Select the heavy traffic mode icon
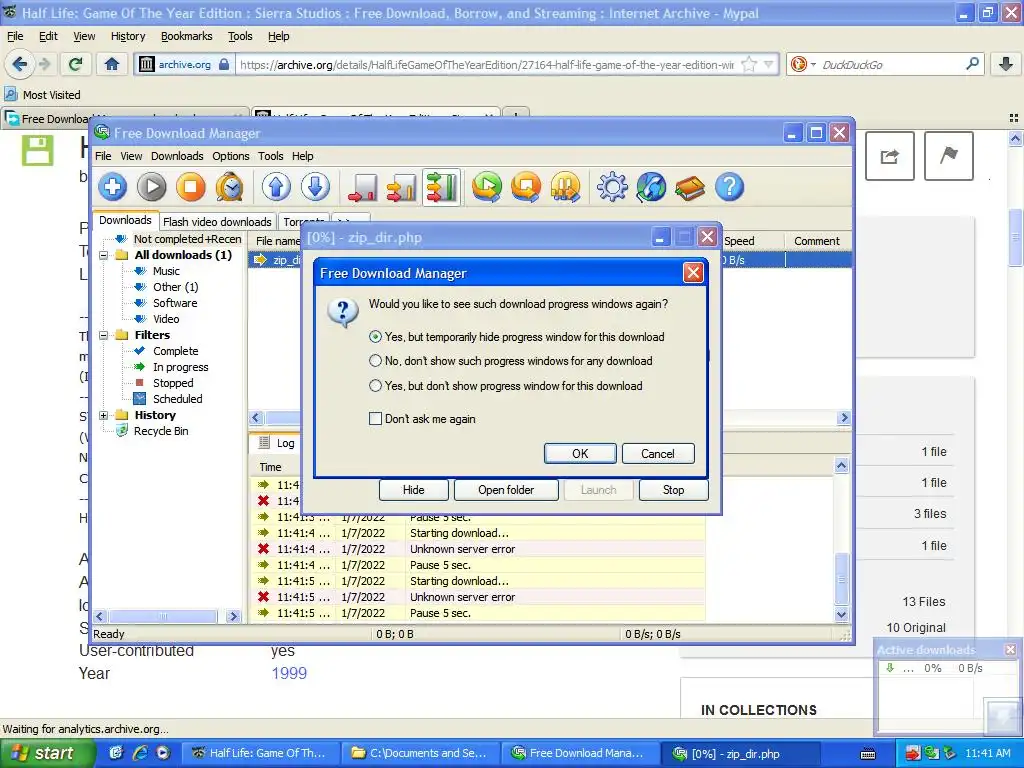 pos(441,187)
